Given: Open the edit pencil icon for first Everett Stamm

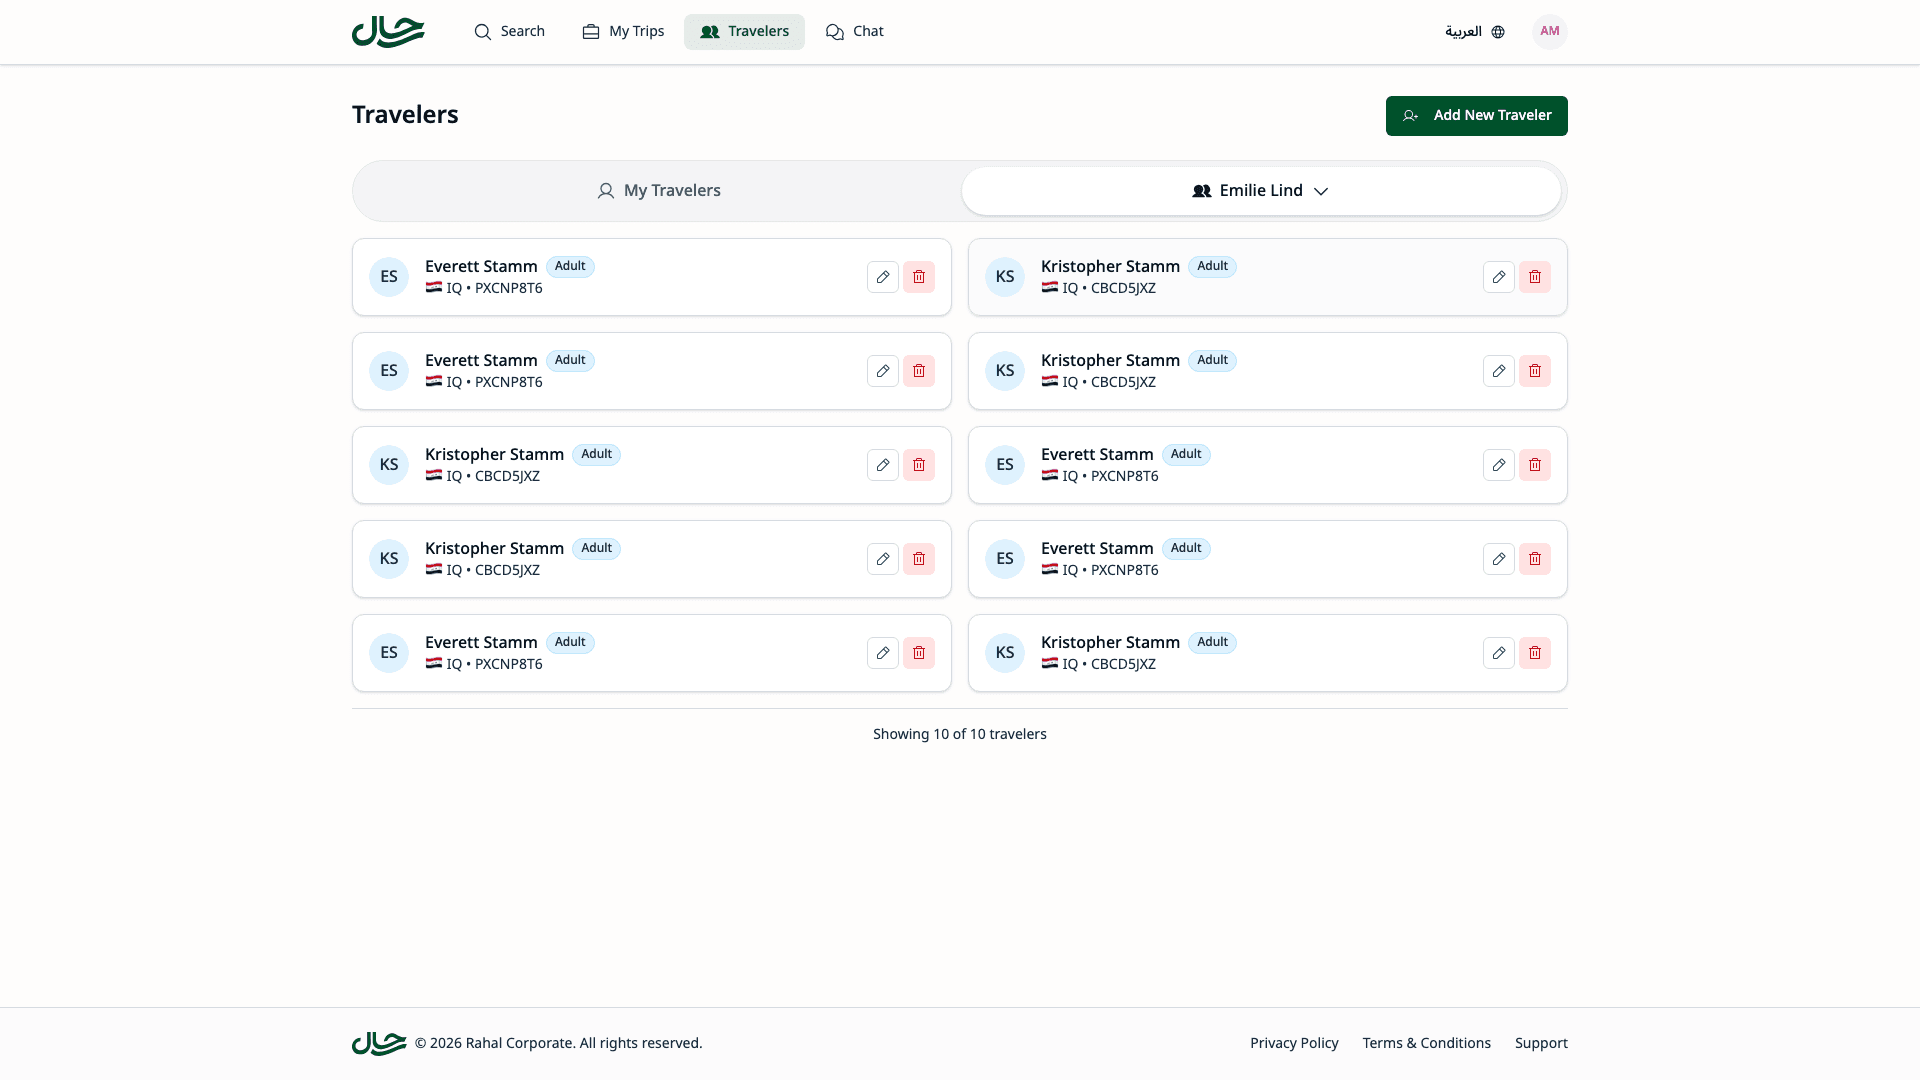Looking at the screenshot, I should pyautogui.click(x=883, y=277).
